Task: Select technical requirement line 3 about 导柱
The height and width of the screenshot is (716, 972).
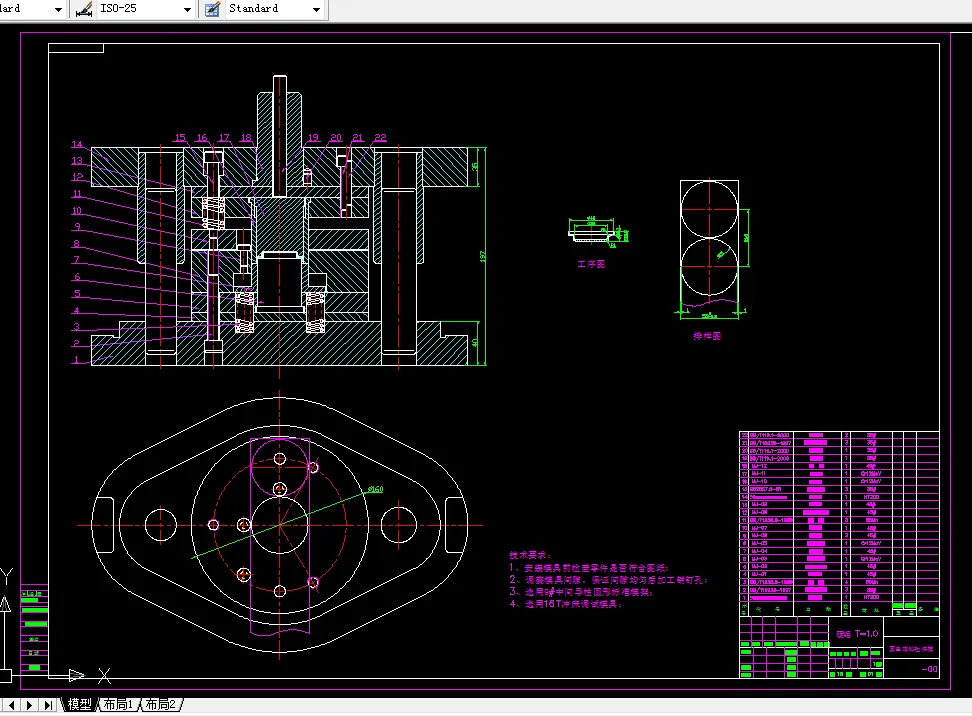Action: pyautogui.click(x=581, y=592)
